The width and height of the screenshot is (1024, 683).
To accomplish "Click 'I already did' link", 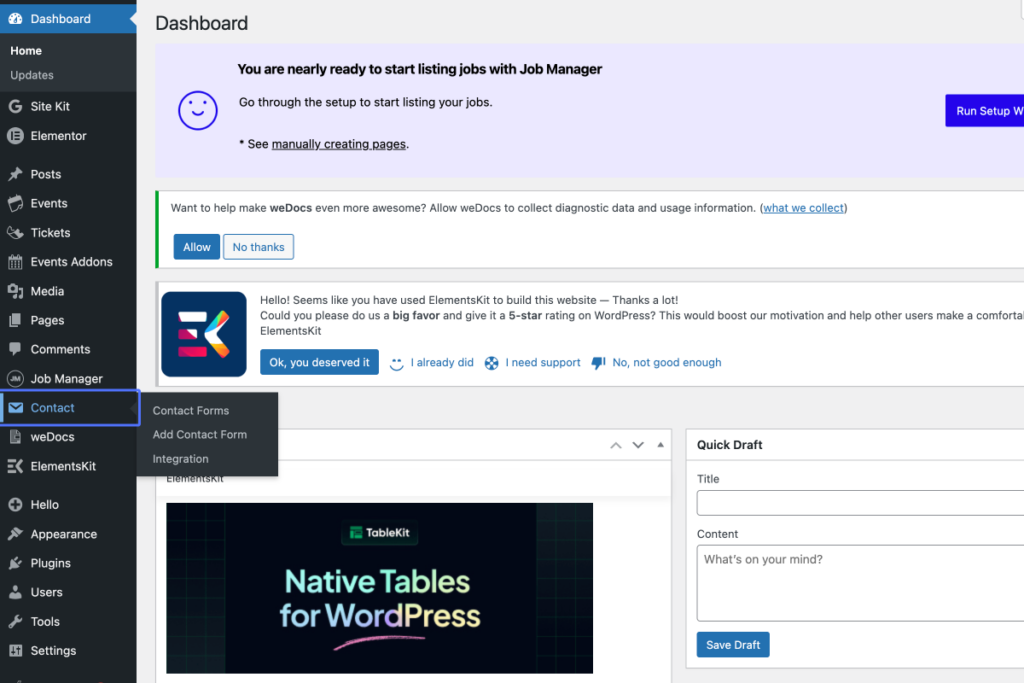I will pos(442,362).
